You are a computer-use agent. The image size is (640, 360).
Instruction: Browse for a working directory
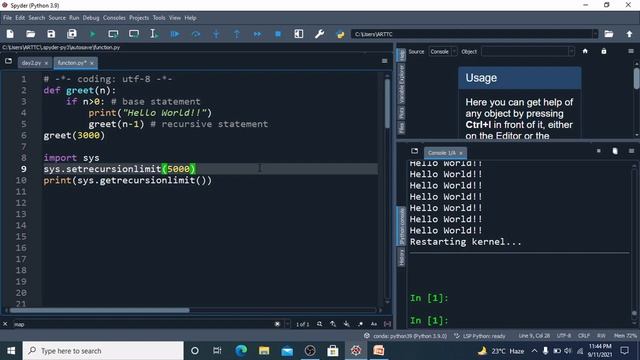609,34
